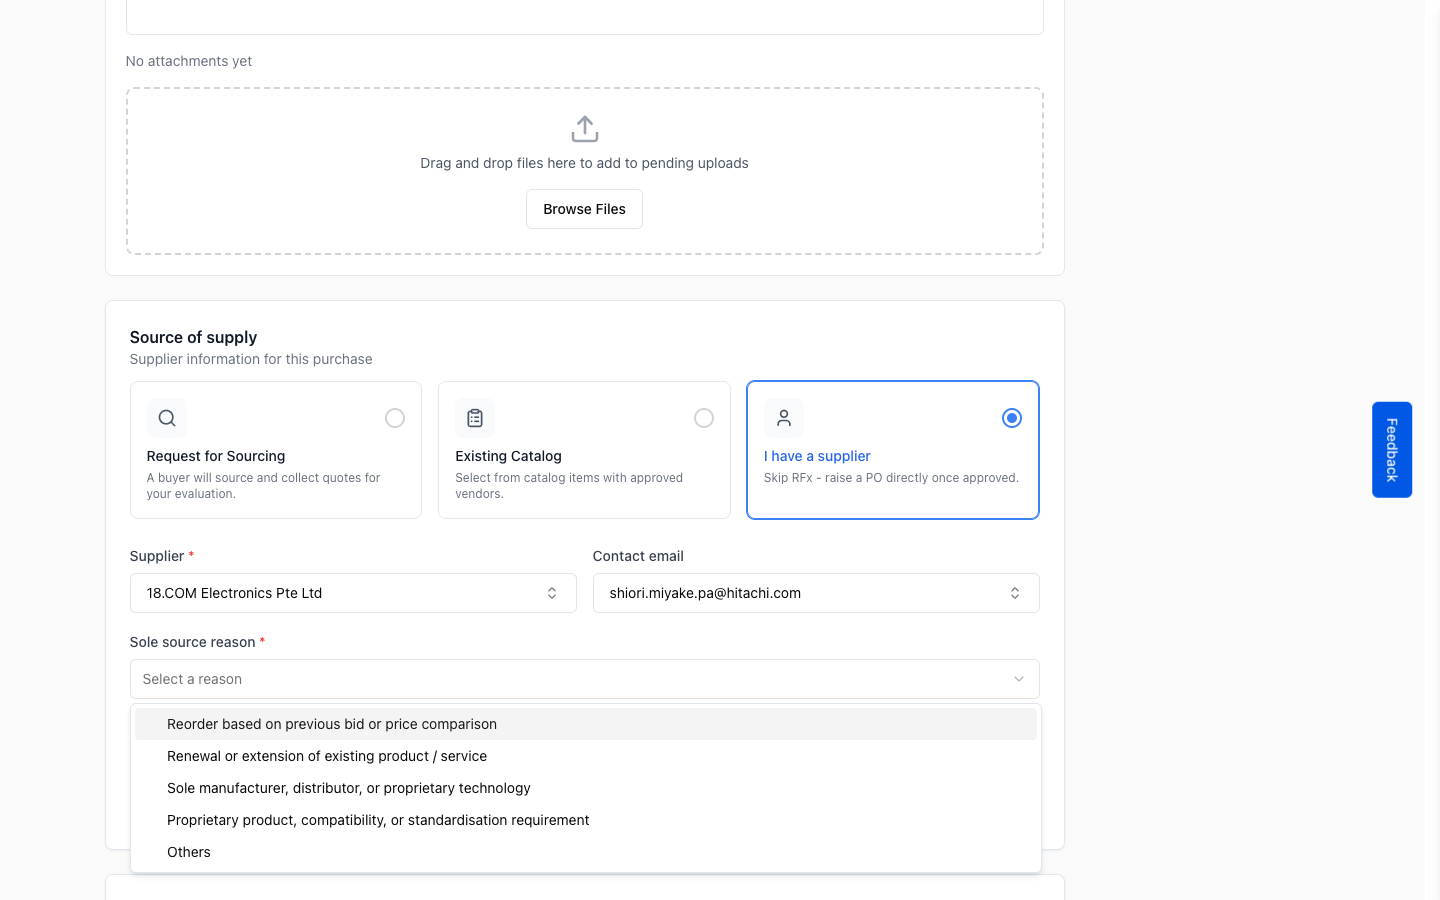Screen dimensions: 1440x900
Task: Click the clipboard icon on Existing Catalog
Action: coord(475,418)
